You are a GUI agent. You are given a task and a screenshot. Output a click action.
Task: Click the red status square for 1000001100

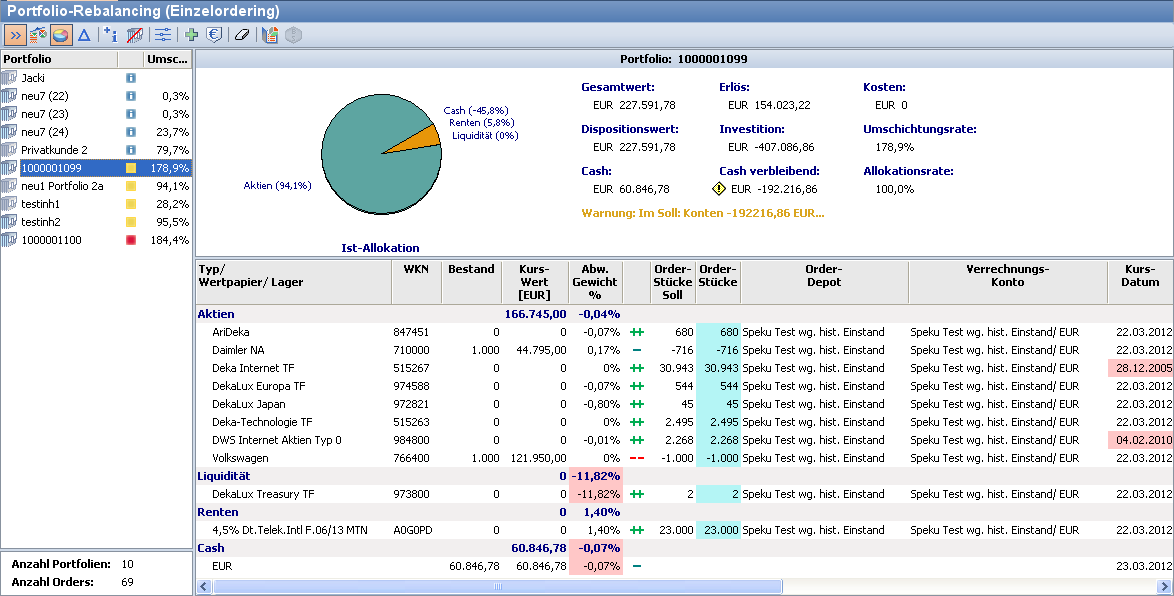click(x=130, y=240)
